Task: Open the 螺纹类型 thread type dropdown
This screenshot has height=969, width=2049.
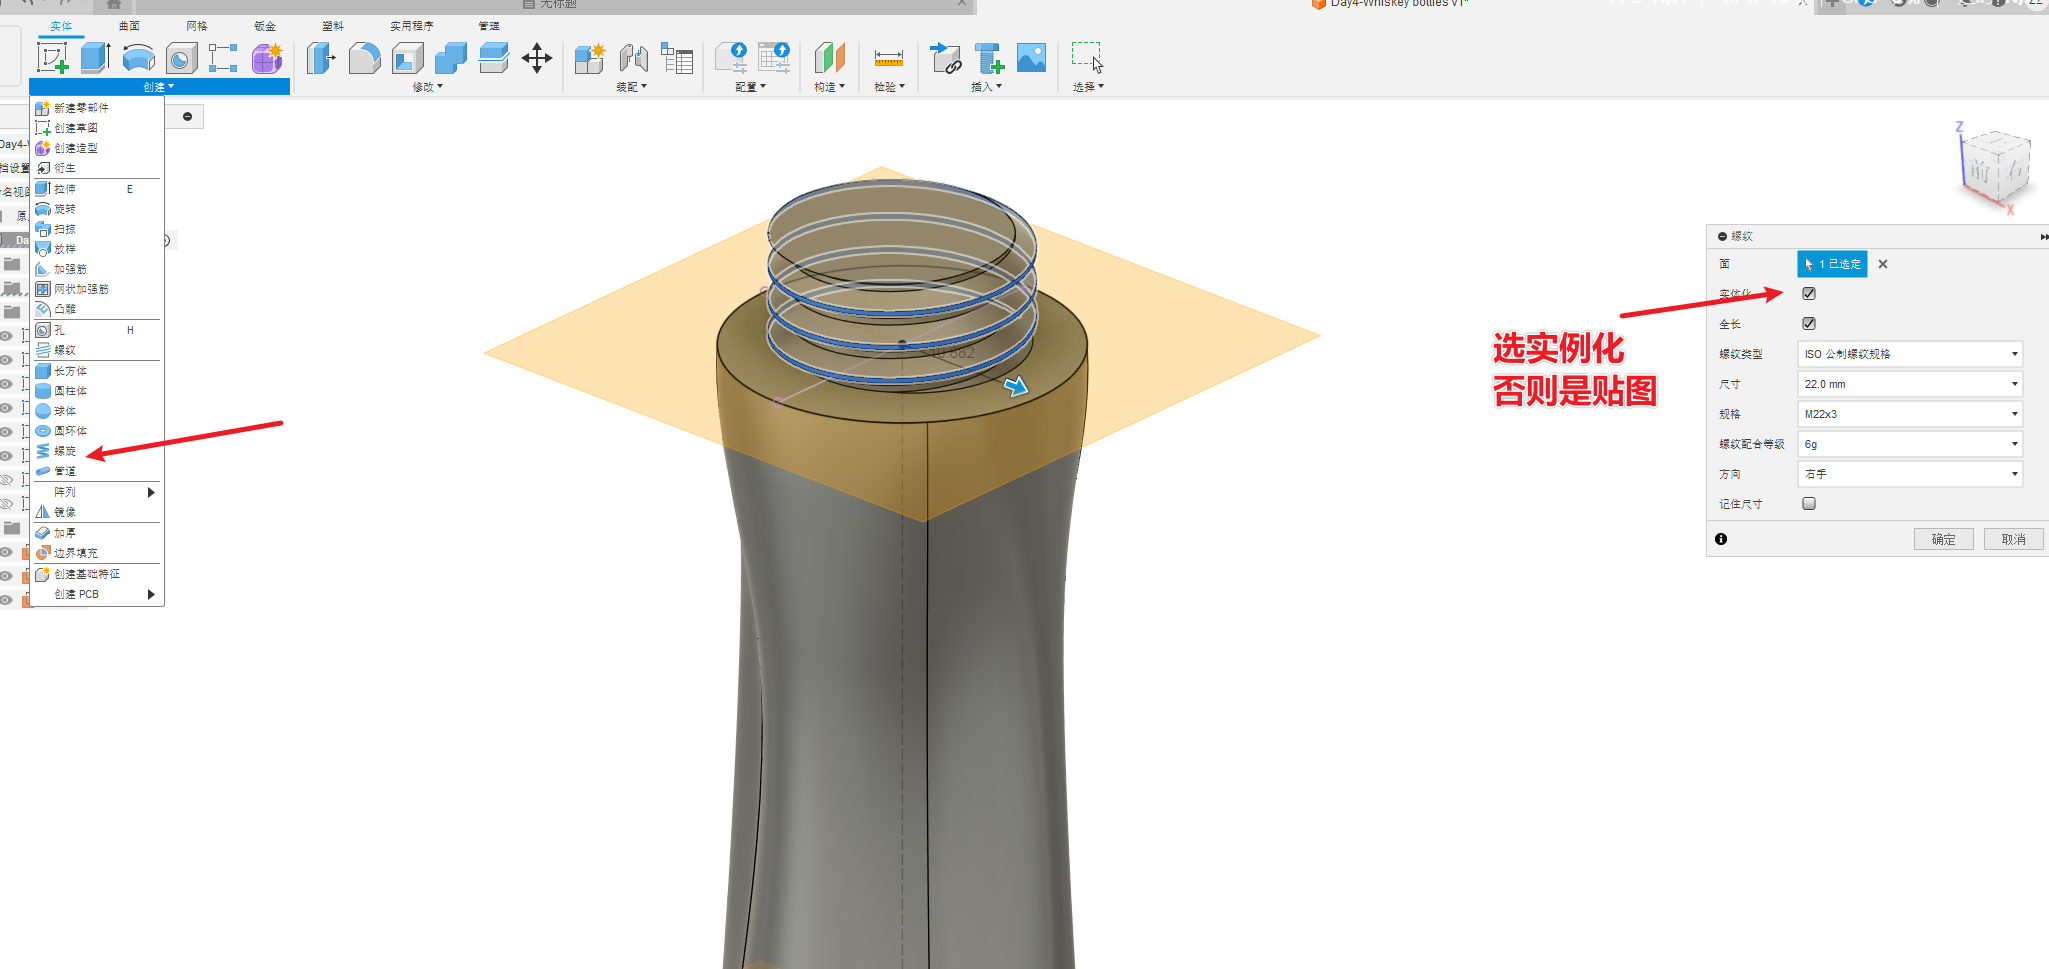Action: point(1909,354)
